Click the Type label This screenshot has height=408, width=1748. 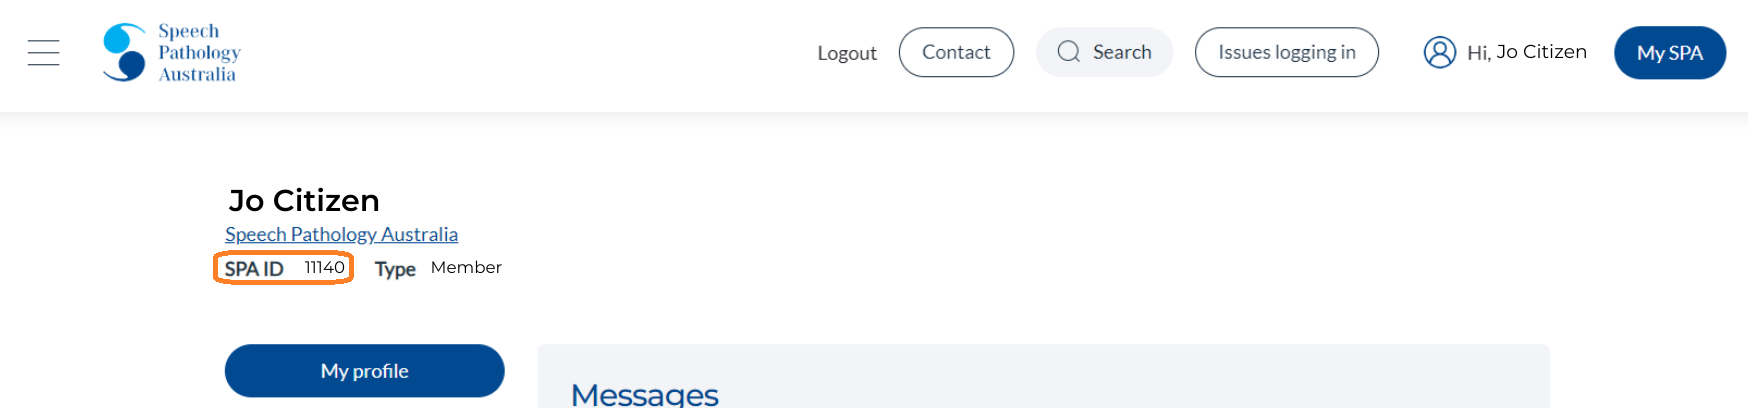[395, 269]
